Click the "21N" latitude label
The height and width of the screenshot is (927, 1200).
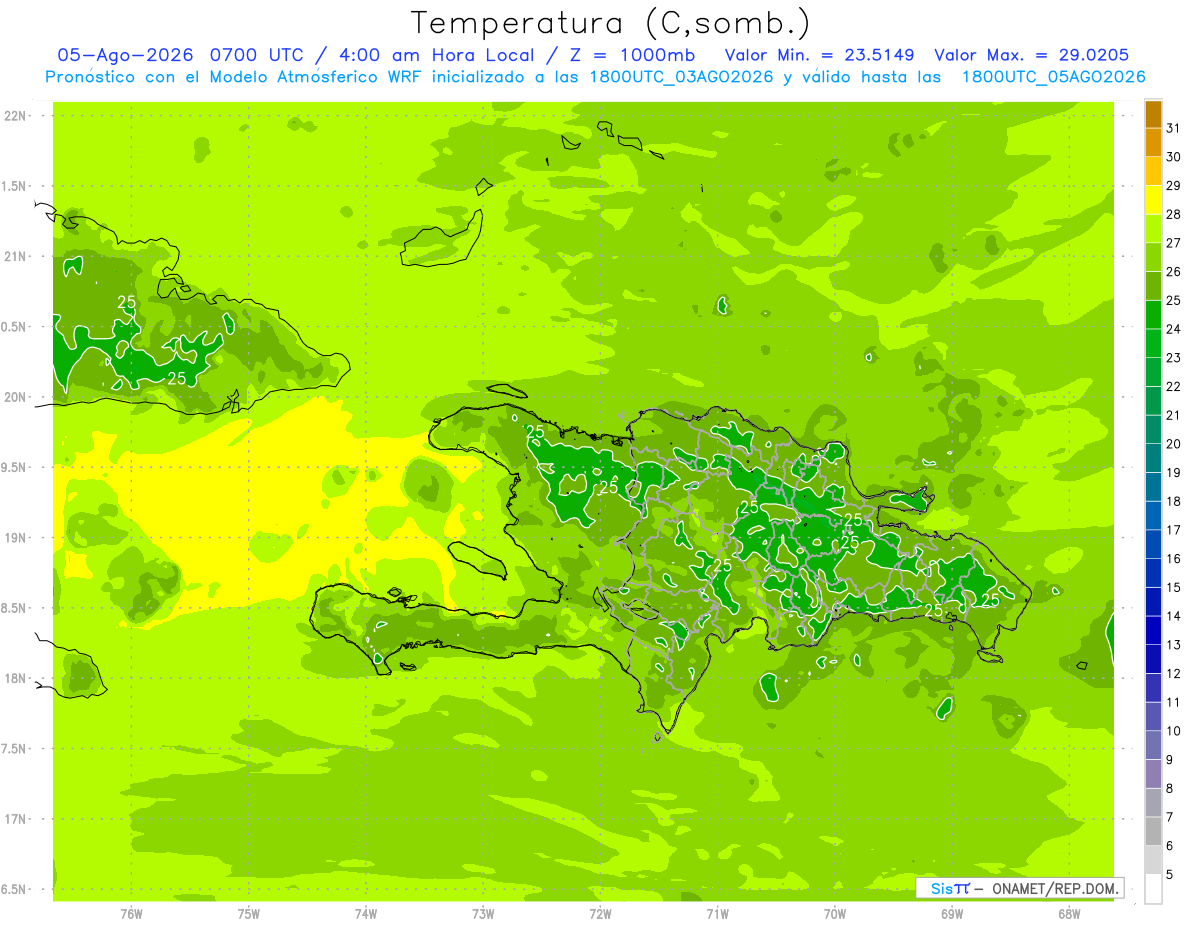point(16,256)
